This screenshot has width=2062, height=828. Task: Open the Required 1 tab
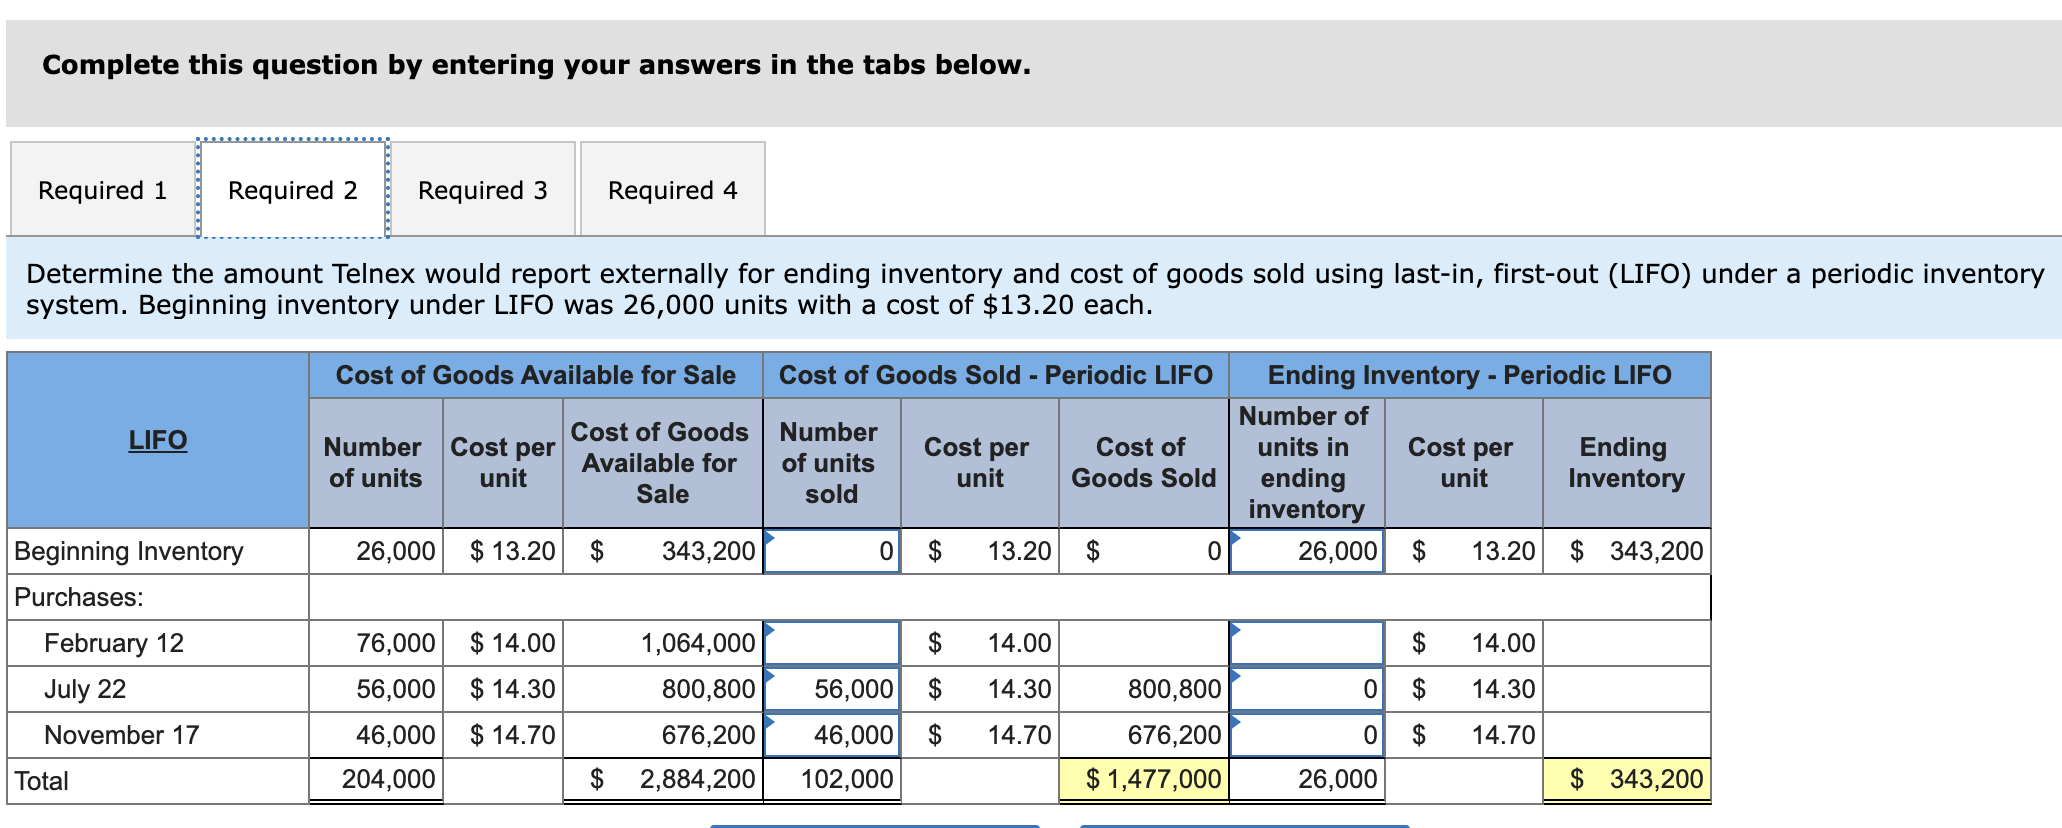coord(103,189)
